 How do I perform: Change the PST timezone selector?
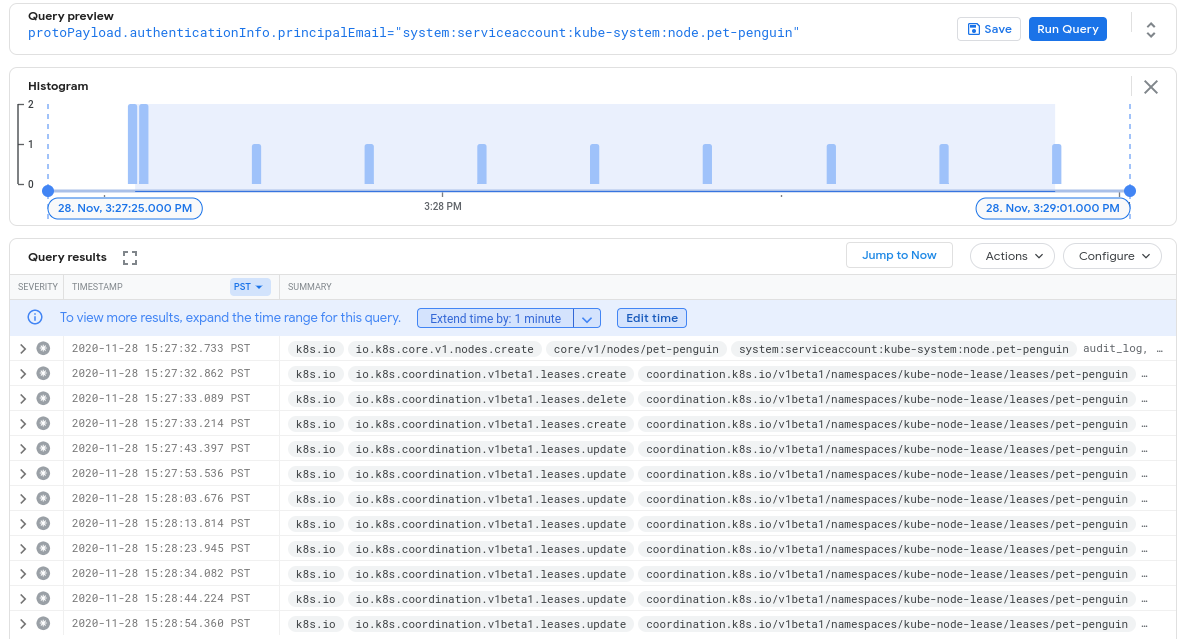(x=249, y=287)
